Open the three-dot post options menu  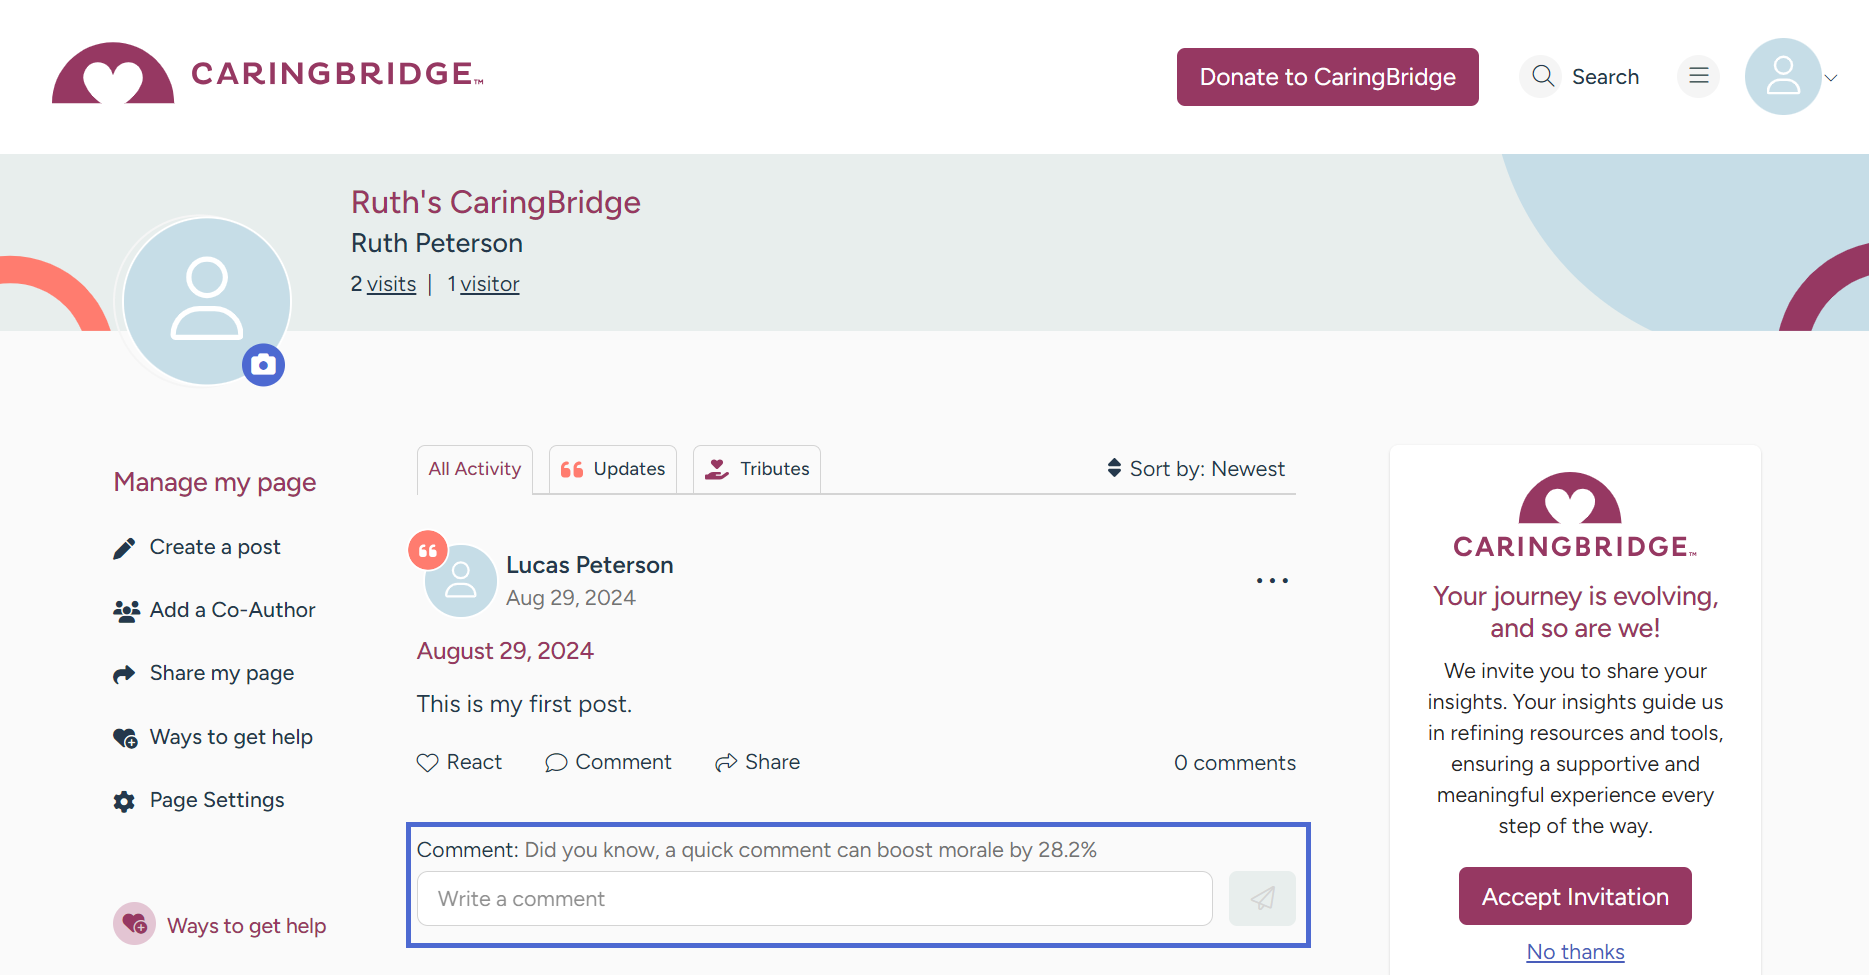[x=1272, y=580]
